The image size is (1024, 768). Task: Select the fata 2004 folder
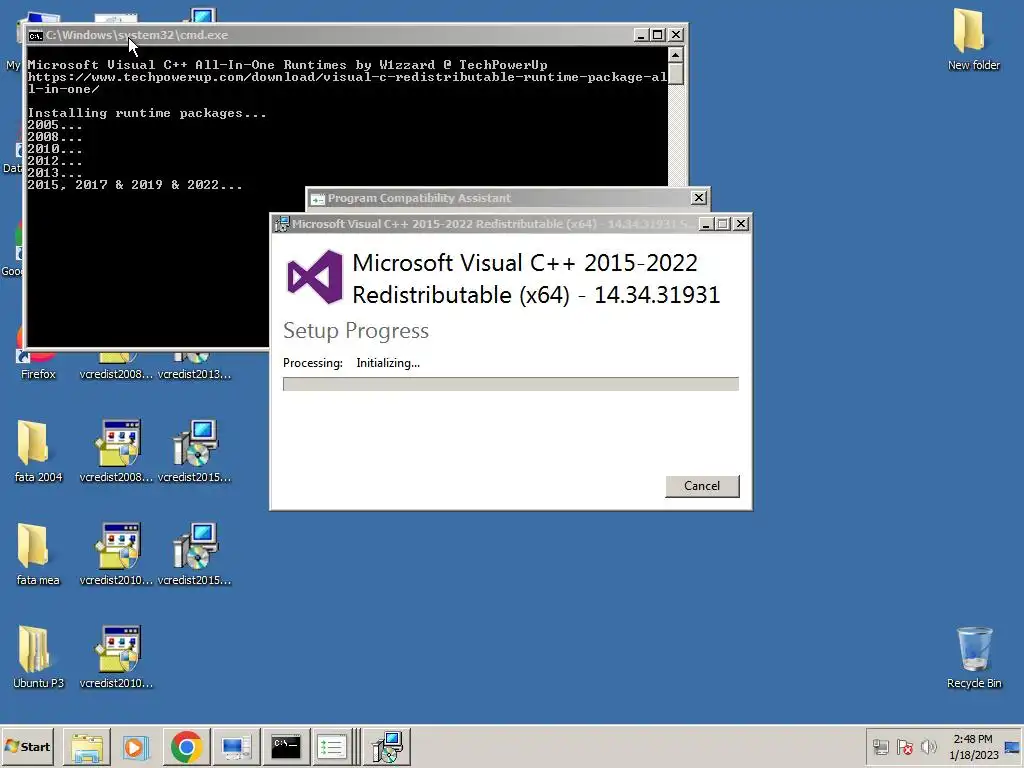point(38,451)
